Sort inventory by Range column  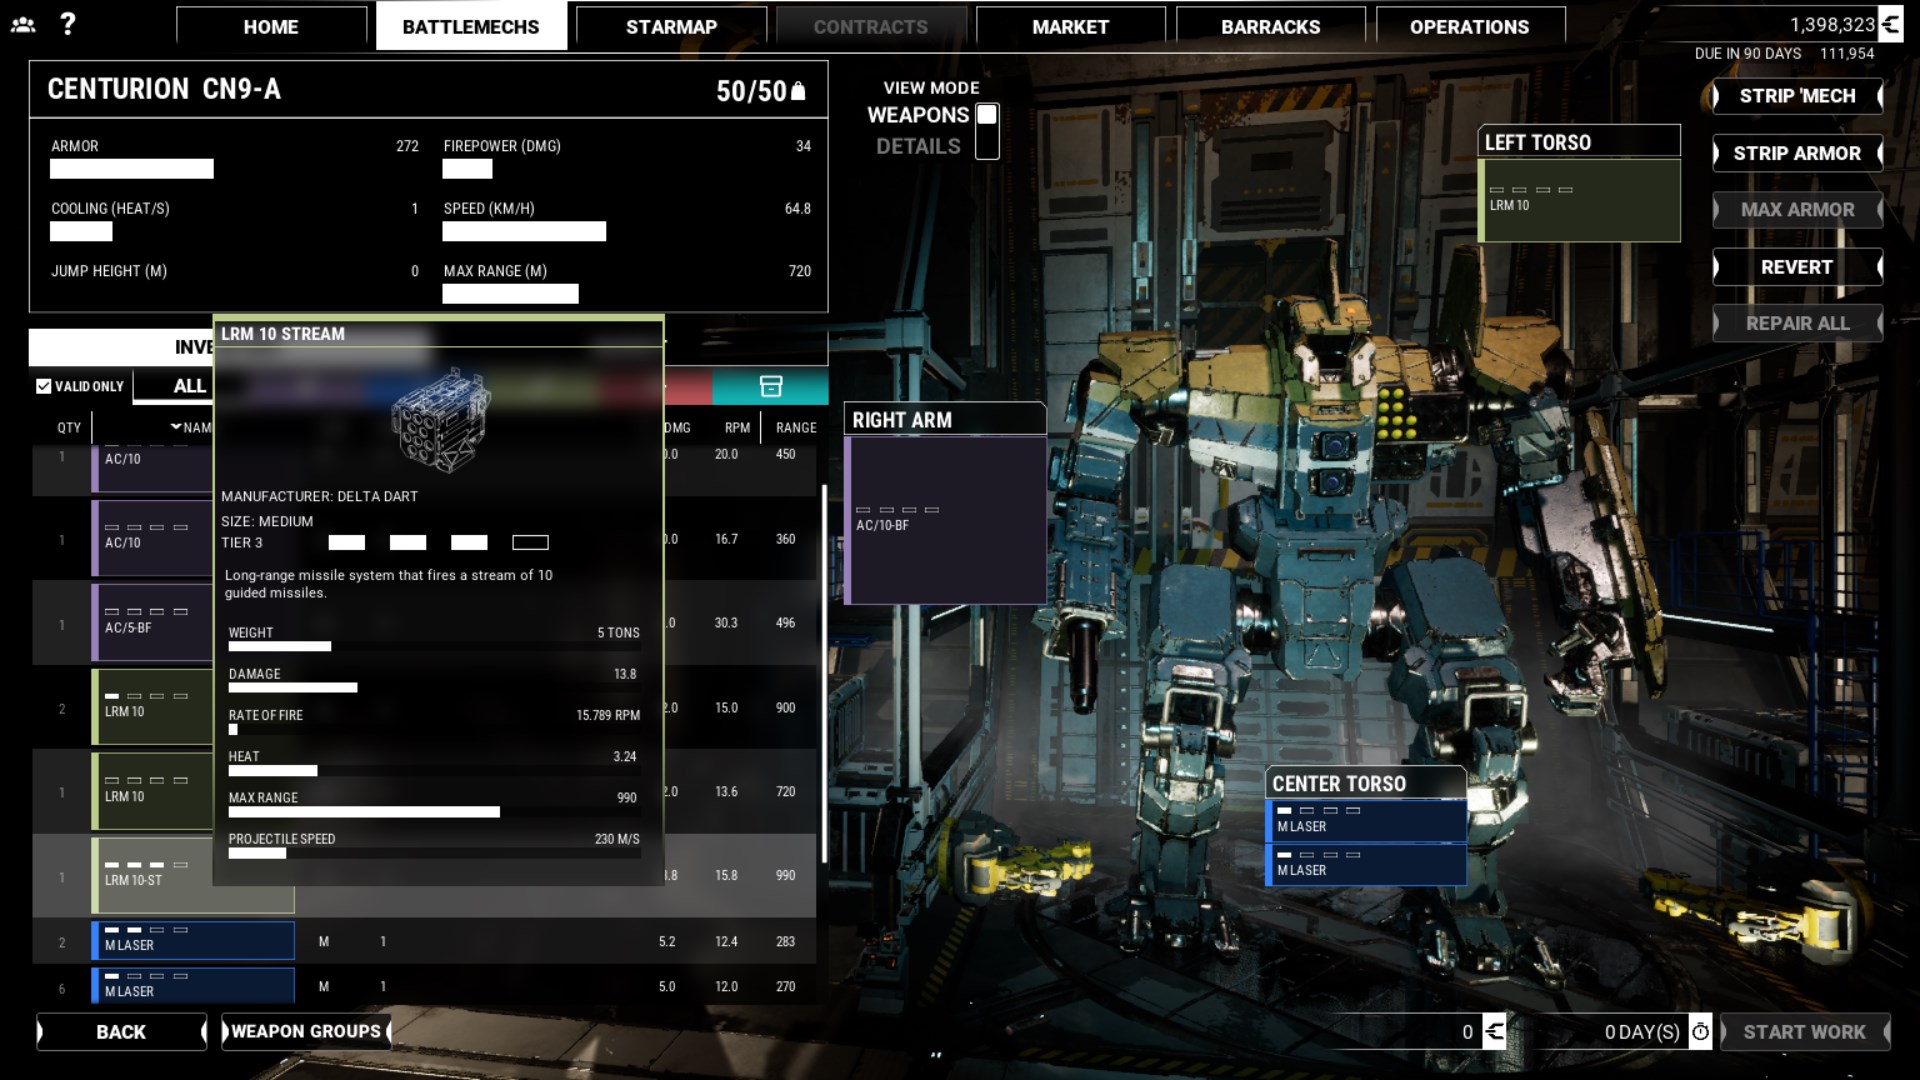pyautogui.click(x=796, y=427)
